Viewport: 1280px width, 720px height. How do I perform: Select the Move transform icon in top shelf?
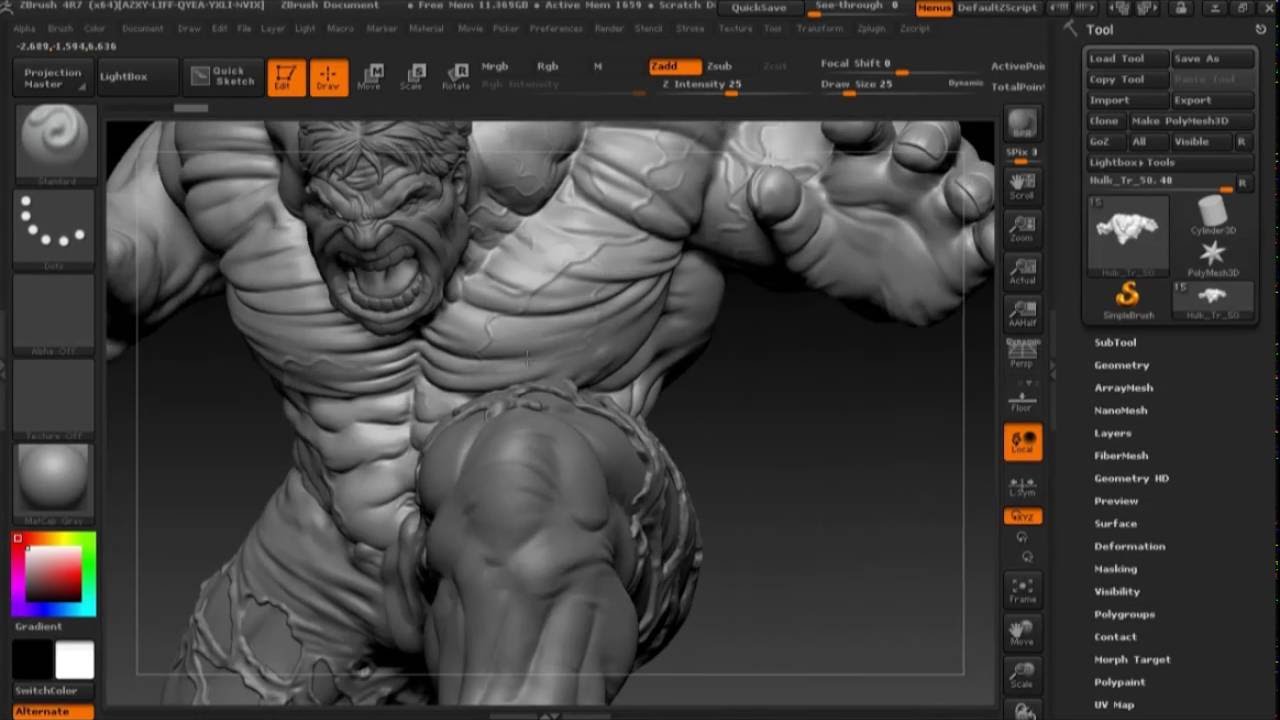(x=370, y=78)
